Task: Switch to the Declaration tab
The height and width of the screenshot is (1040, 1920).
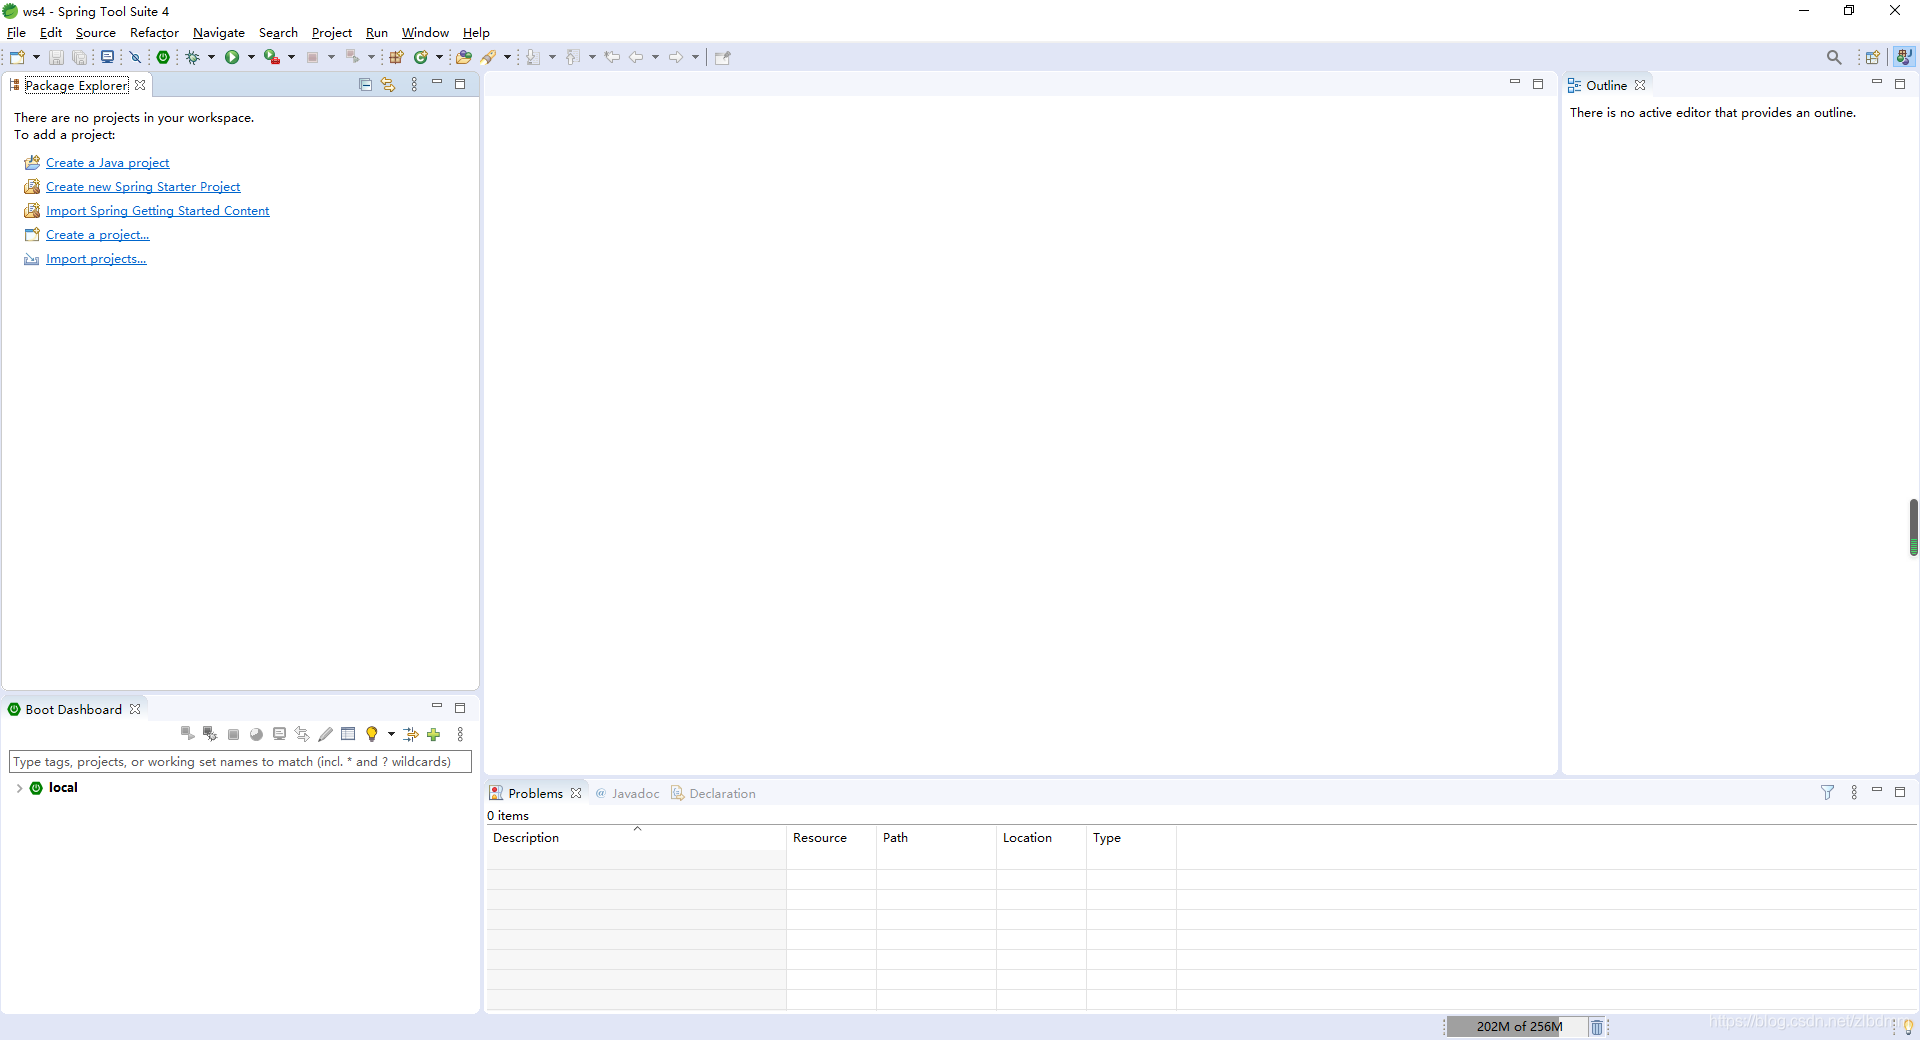Action: coord(713,794)
